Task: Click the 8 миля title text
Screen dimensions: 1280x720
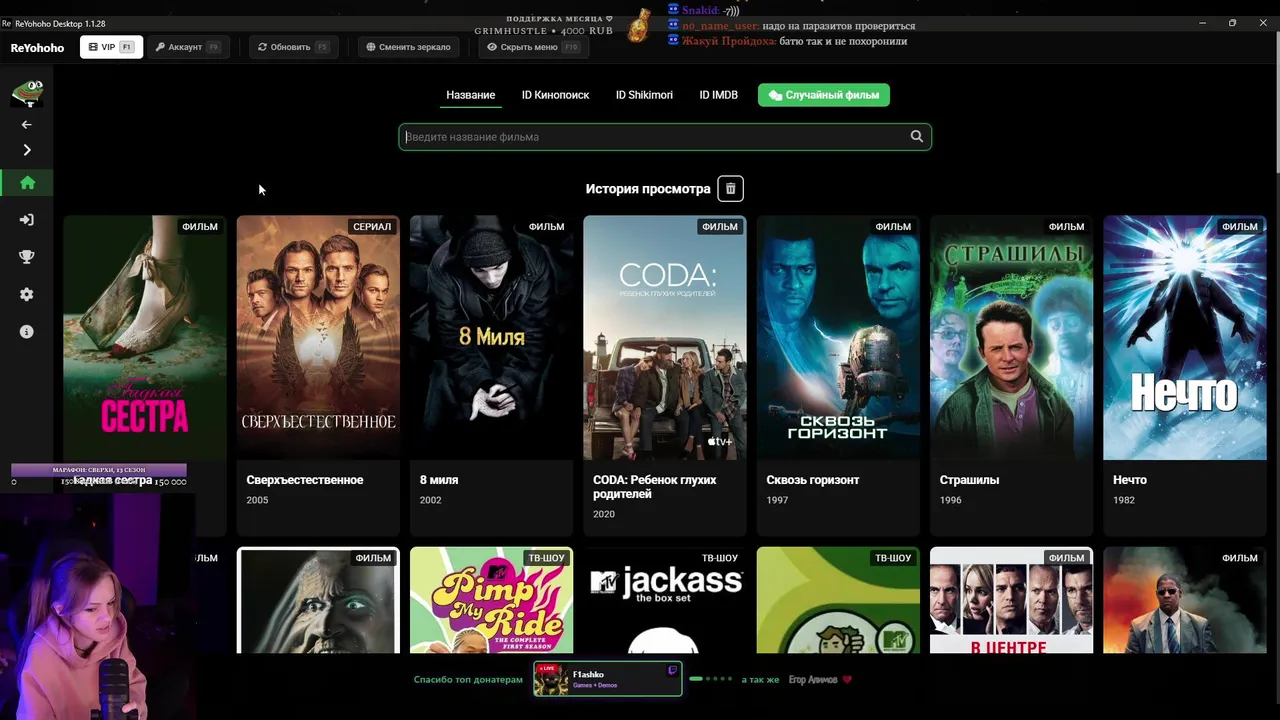Action: point(439,480)
